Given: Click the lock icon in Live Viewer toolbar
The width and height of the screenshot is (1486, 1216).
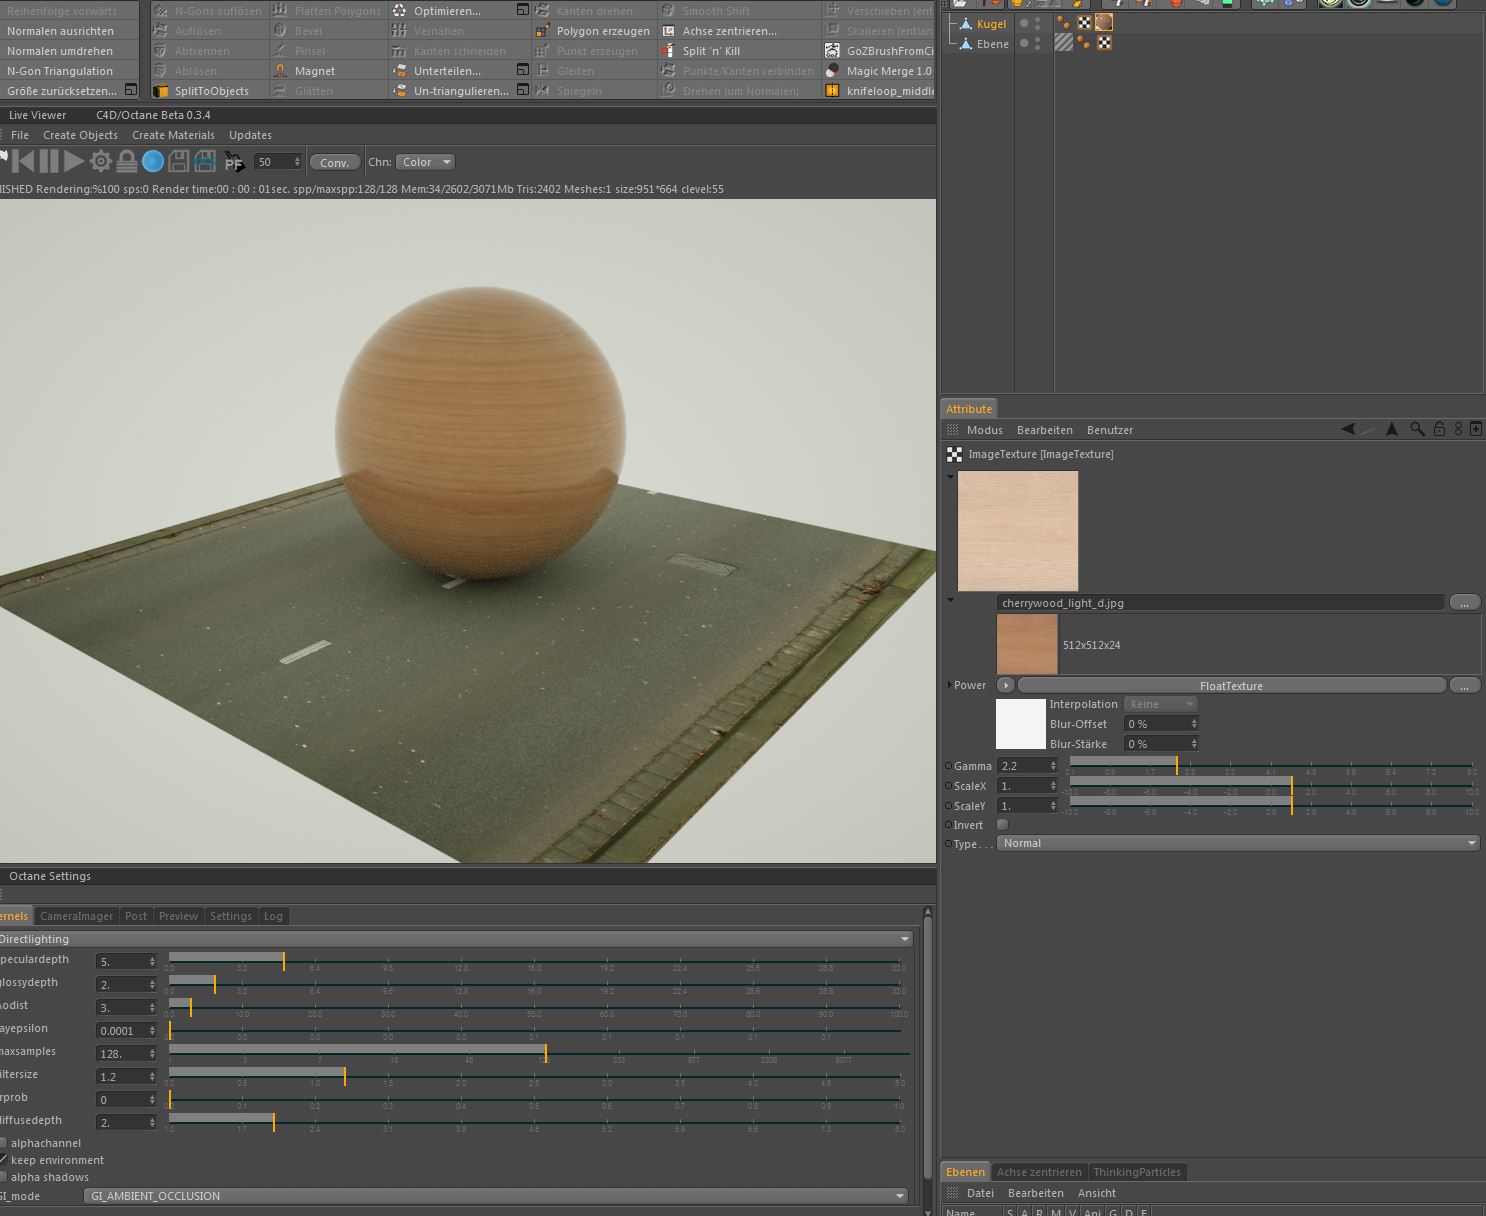Looking at the screenshot, I should (127, 161).
